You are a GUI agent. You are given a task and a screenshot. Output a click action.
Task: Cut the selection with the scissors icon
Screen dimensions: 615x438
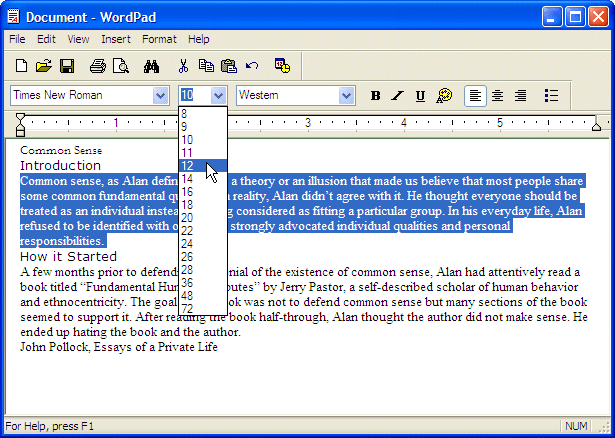183,66
